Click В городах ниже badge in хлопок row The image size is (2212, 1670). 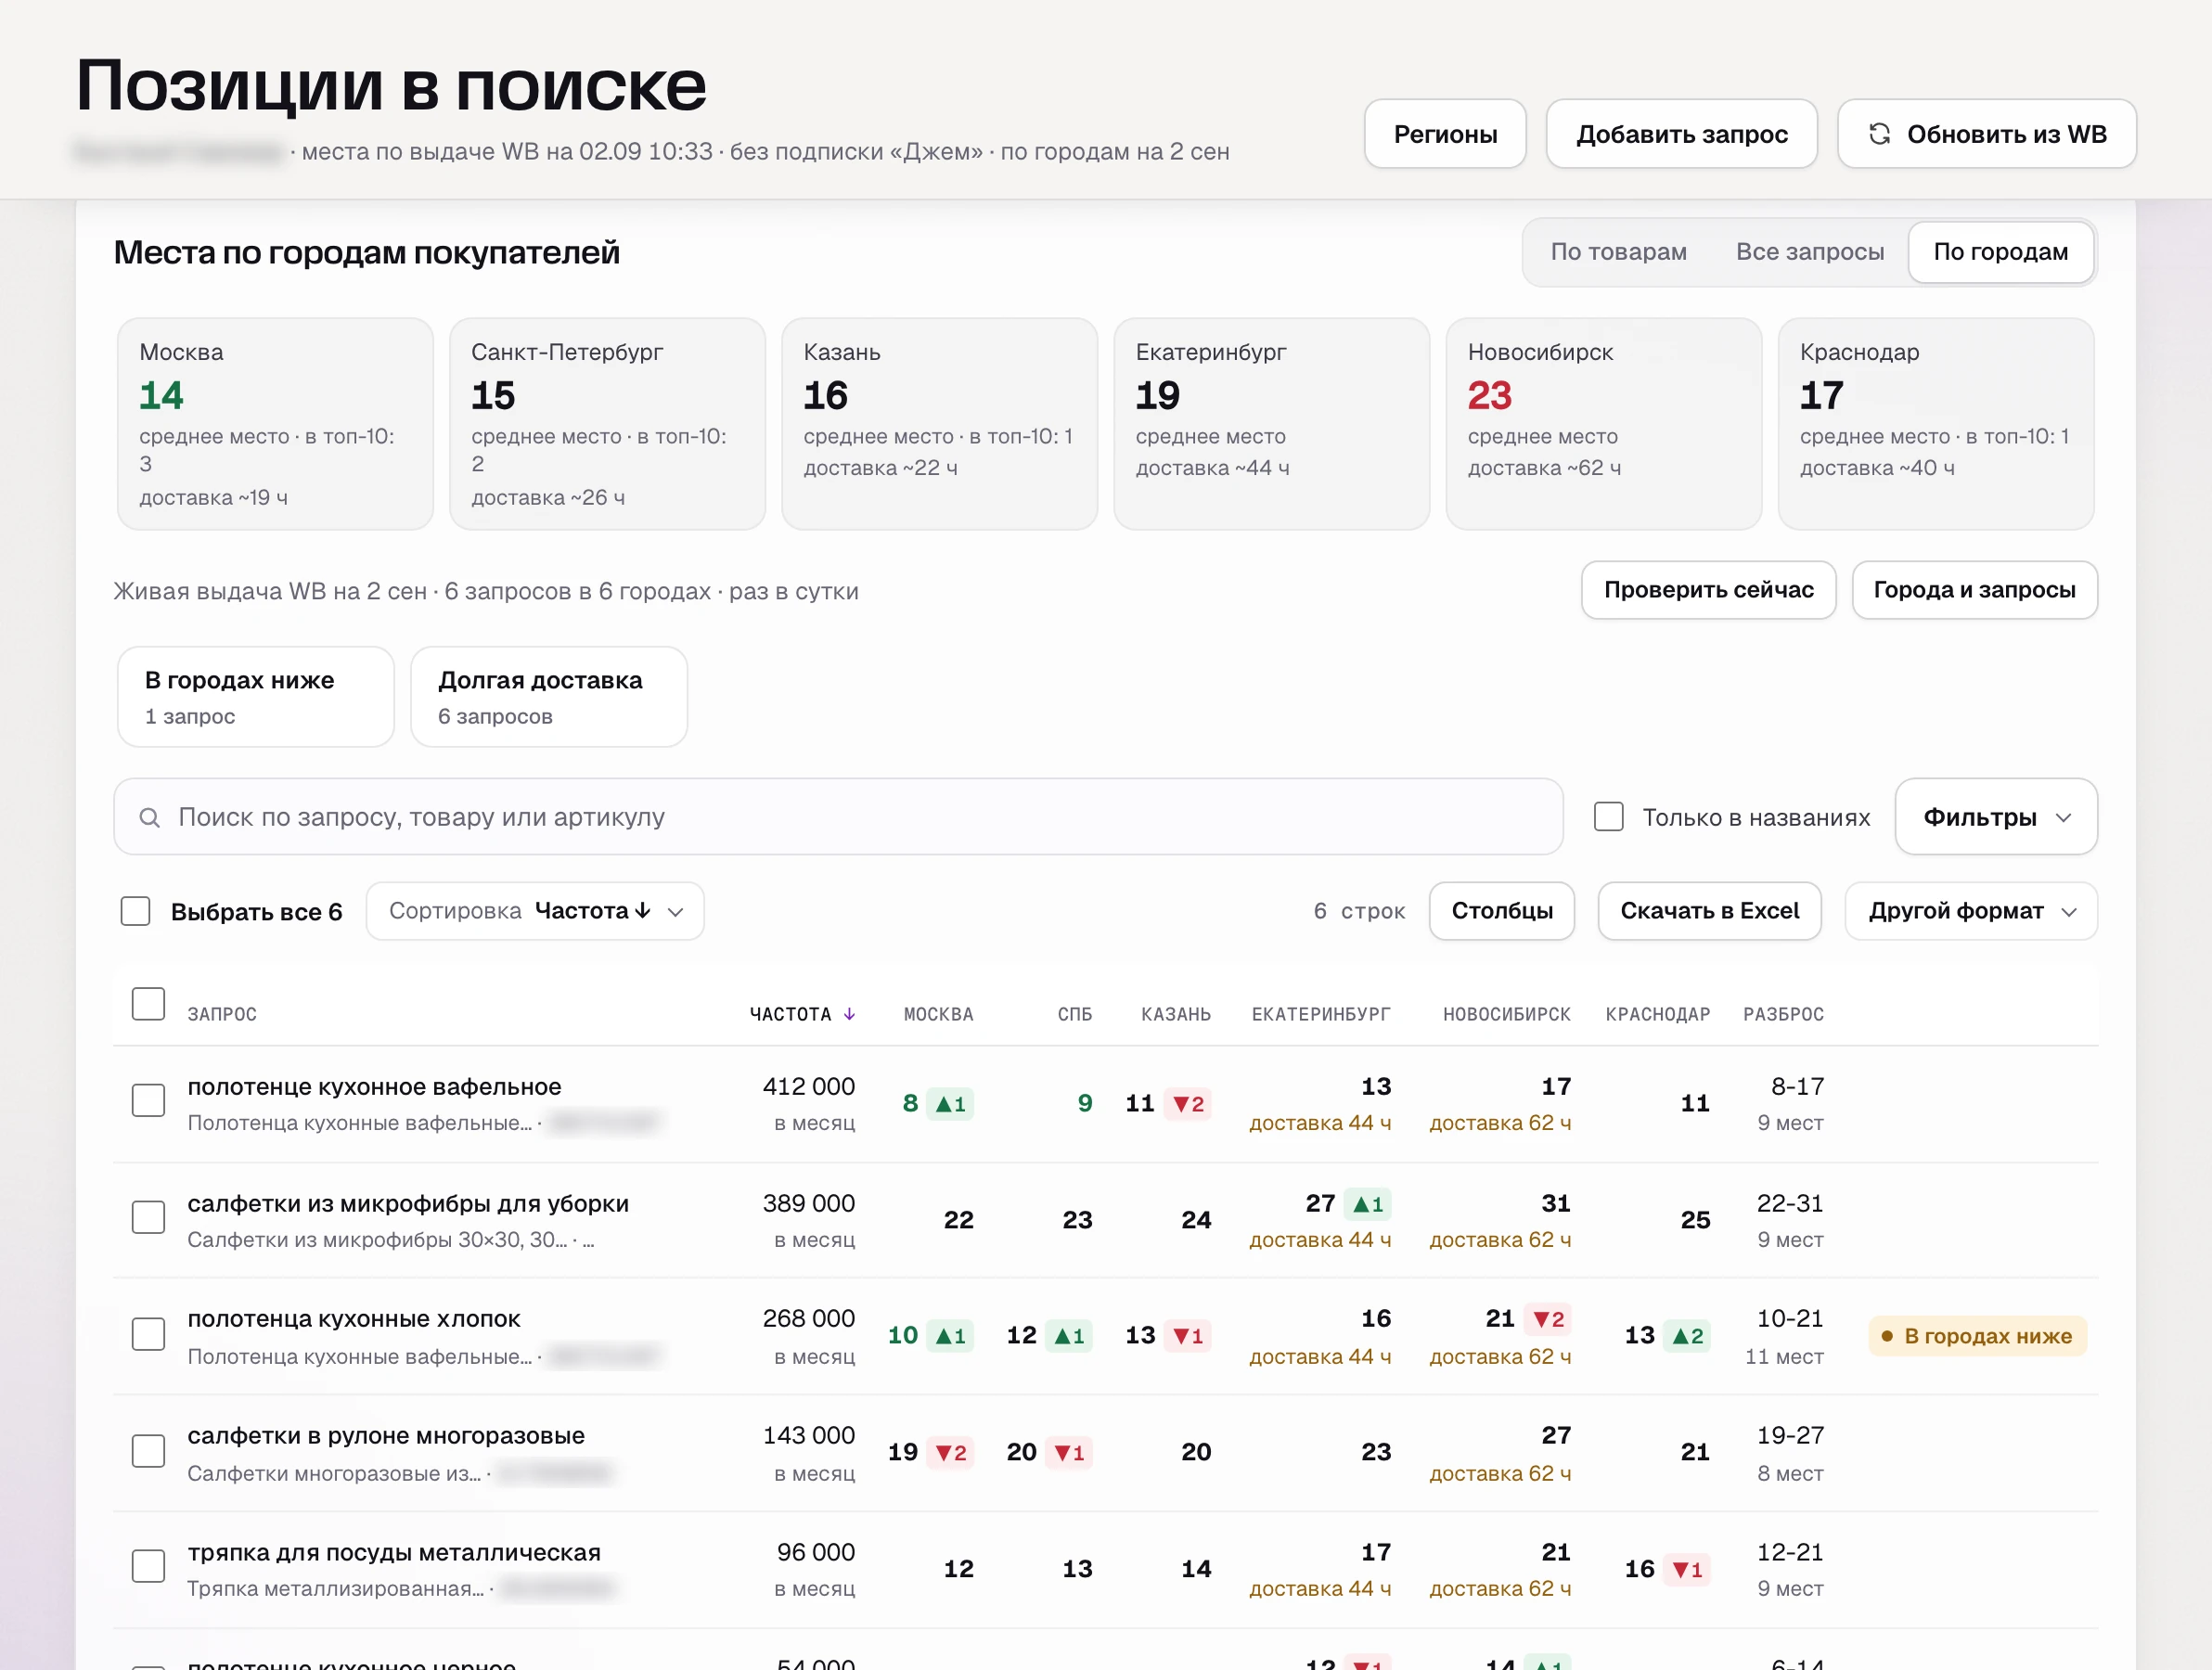(1977, 1336)
